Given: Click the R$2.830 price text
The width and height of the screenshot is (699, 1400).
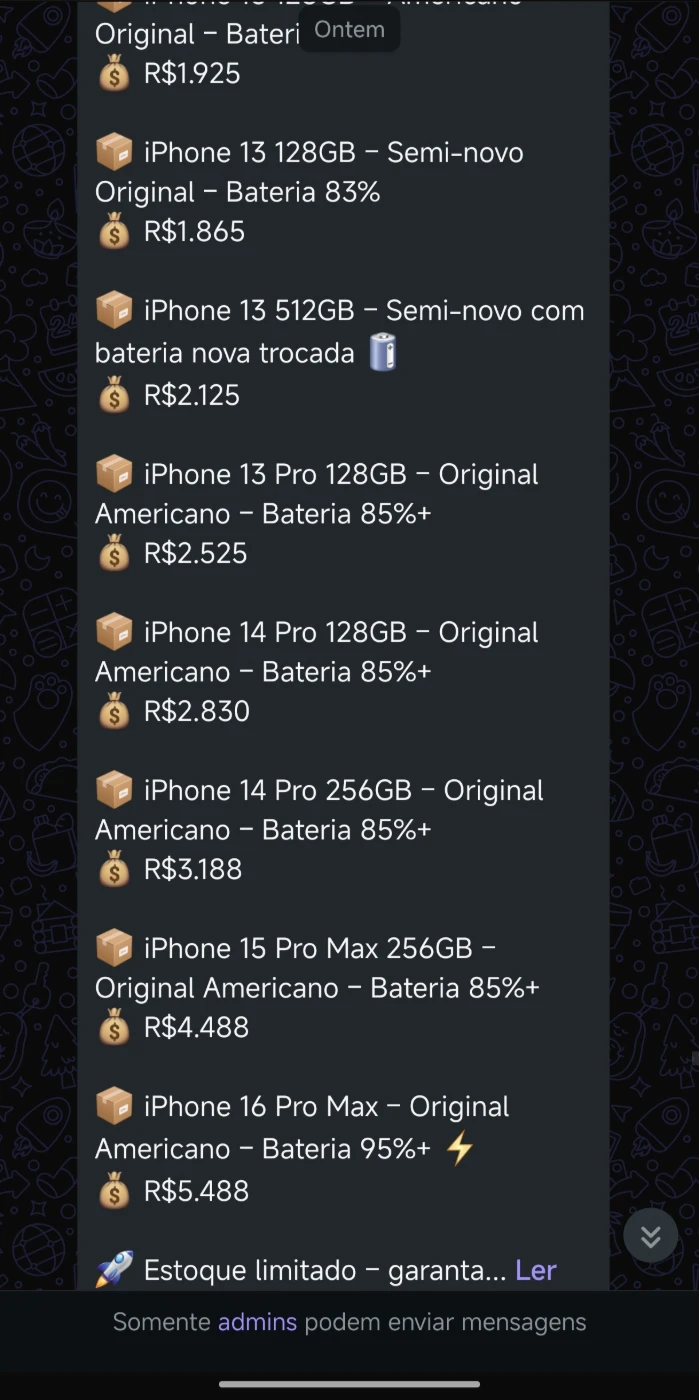Looking at the screenshot, I should pos(196,711).
